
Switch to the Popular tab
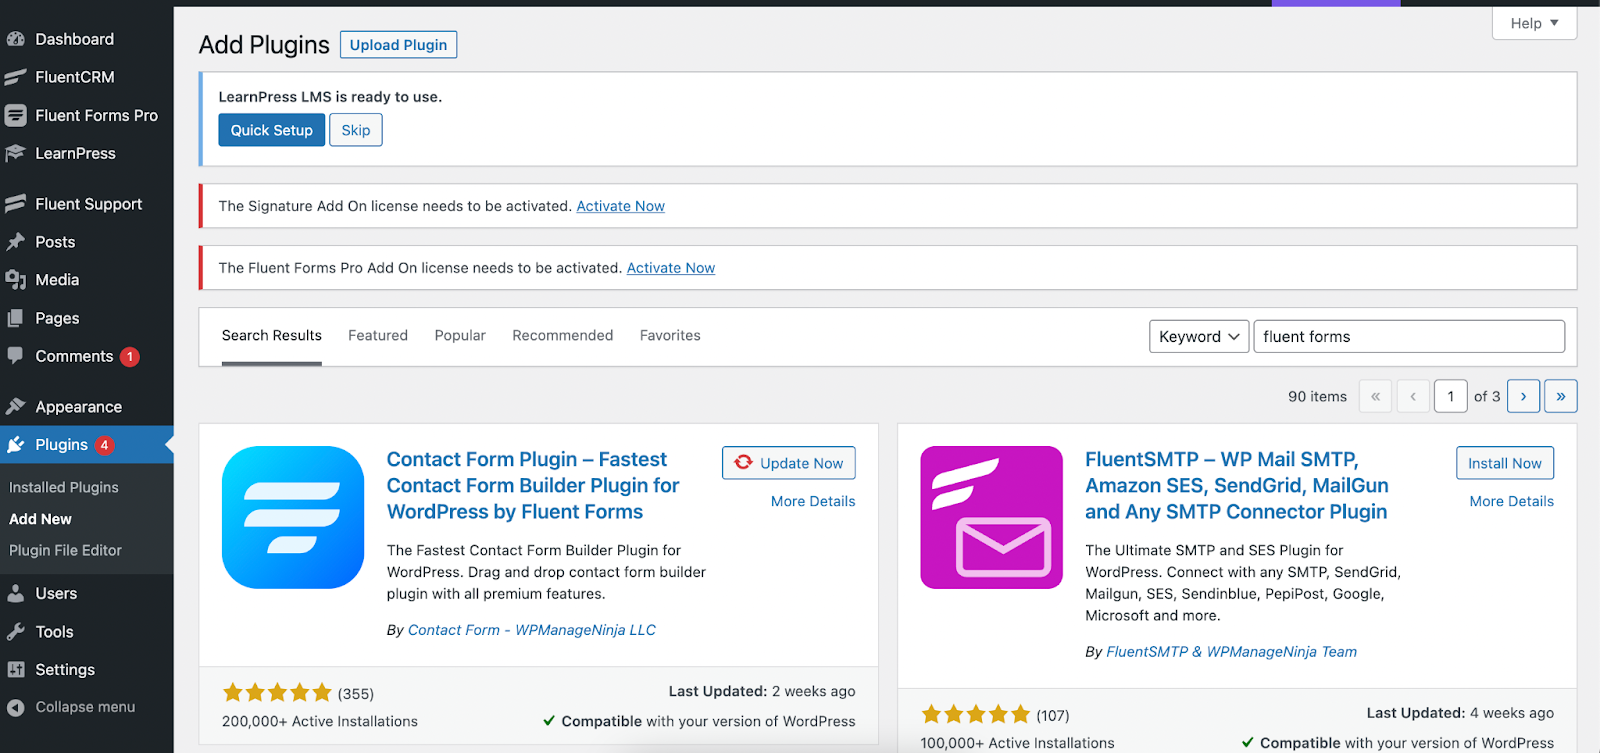(460, 336)
